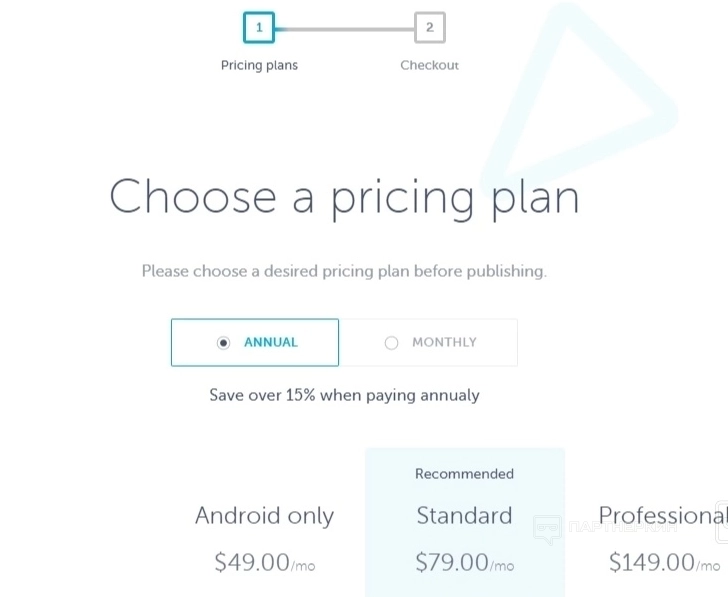Screen dimensions: 728x597
Task: Choose the Standard plan title
Action: 464,516
